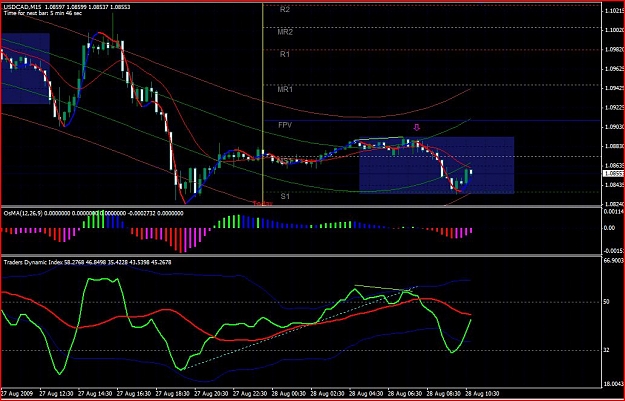This screenshot has height=401, width=625.
Task: Click the 28 Aug 02:30 time label
Action: coord(327,394)
